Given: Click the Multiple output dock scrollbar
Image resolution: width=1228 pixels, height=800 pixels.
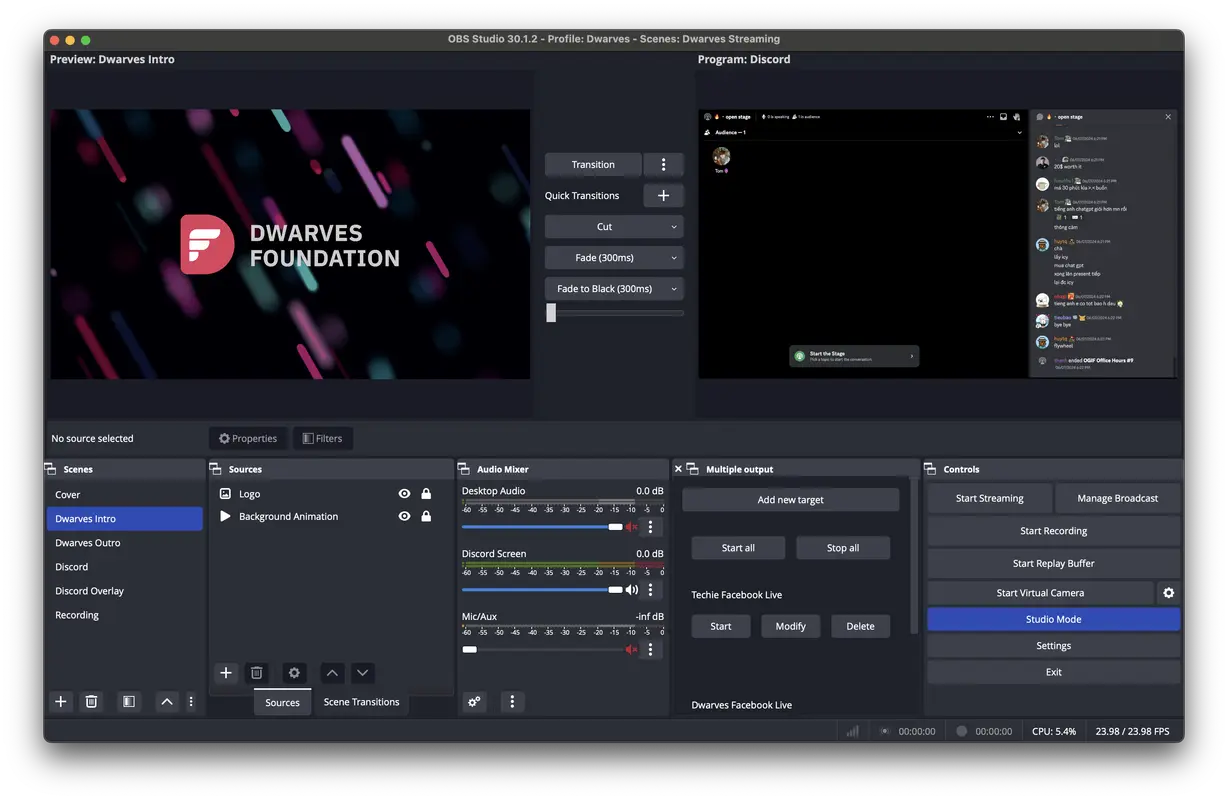Looking at the screenshot, I should coord(914,558).
